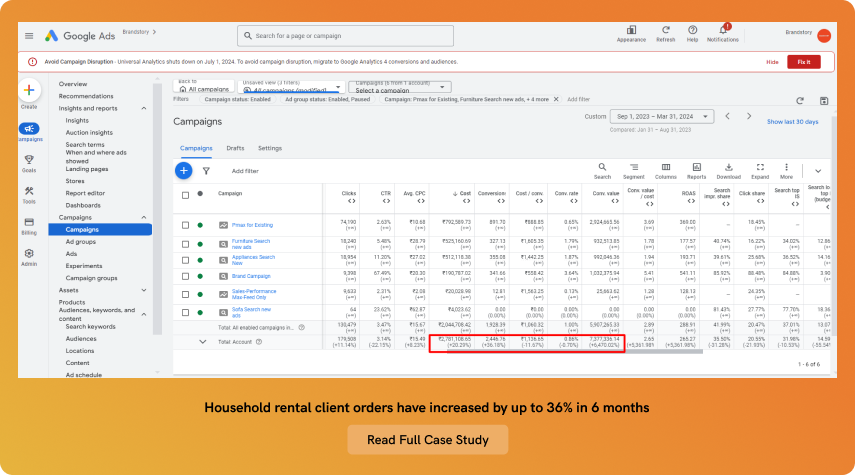Open the All campaigns view dropdown
Viewport: 855px width, 475px height.
[x=291, y=87]
